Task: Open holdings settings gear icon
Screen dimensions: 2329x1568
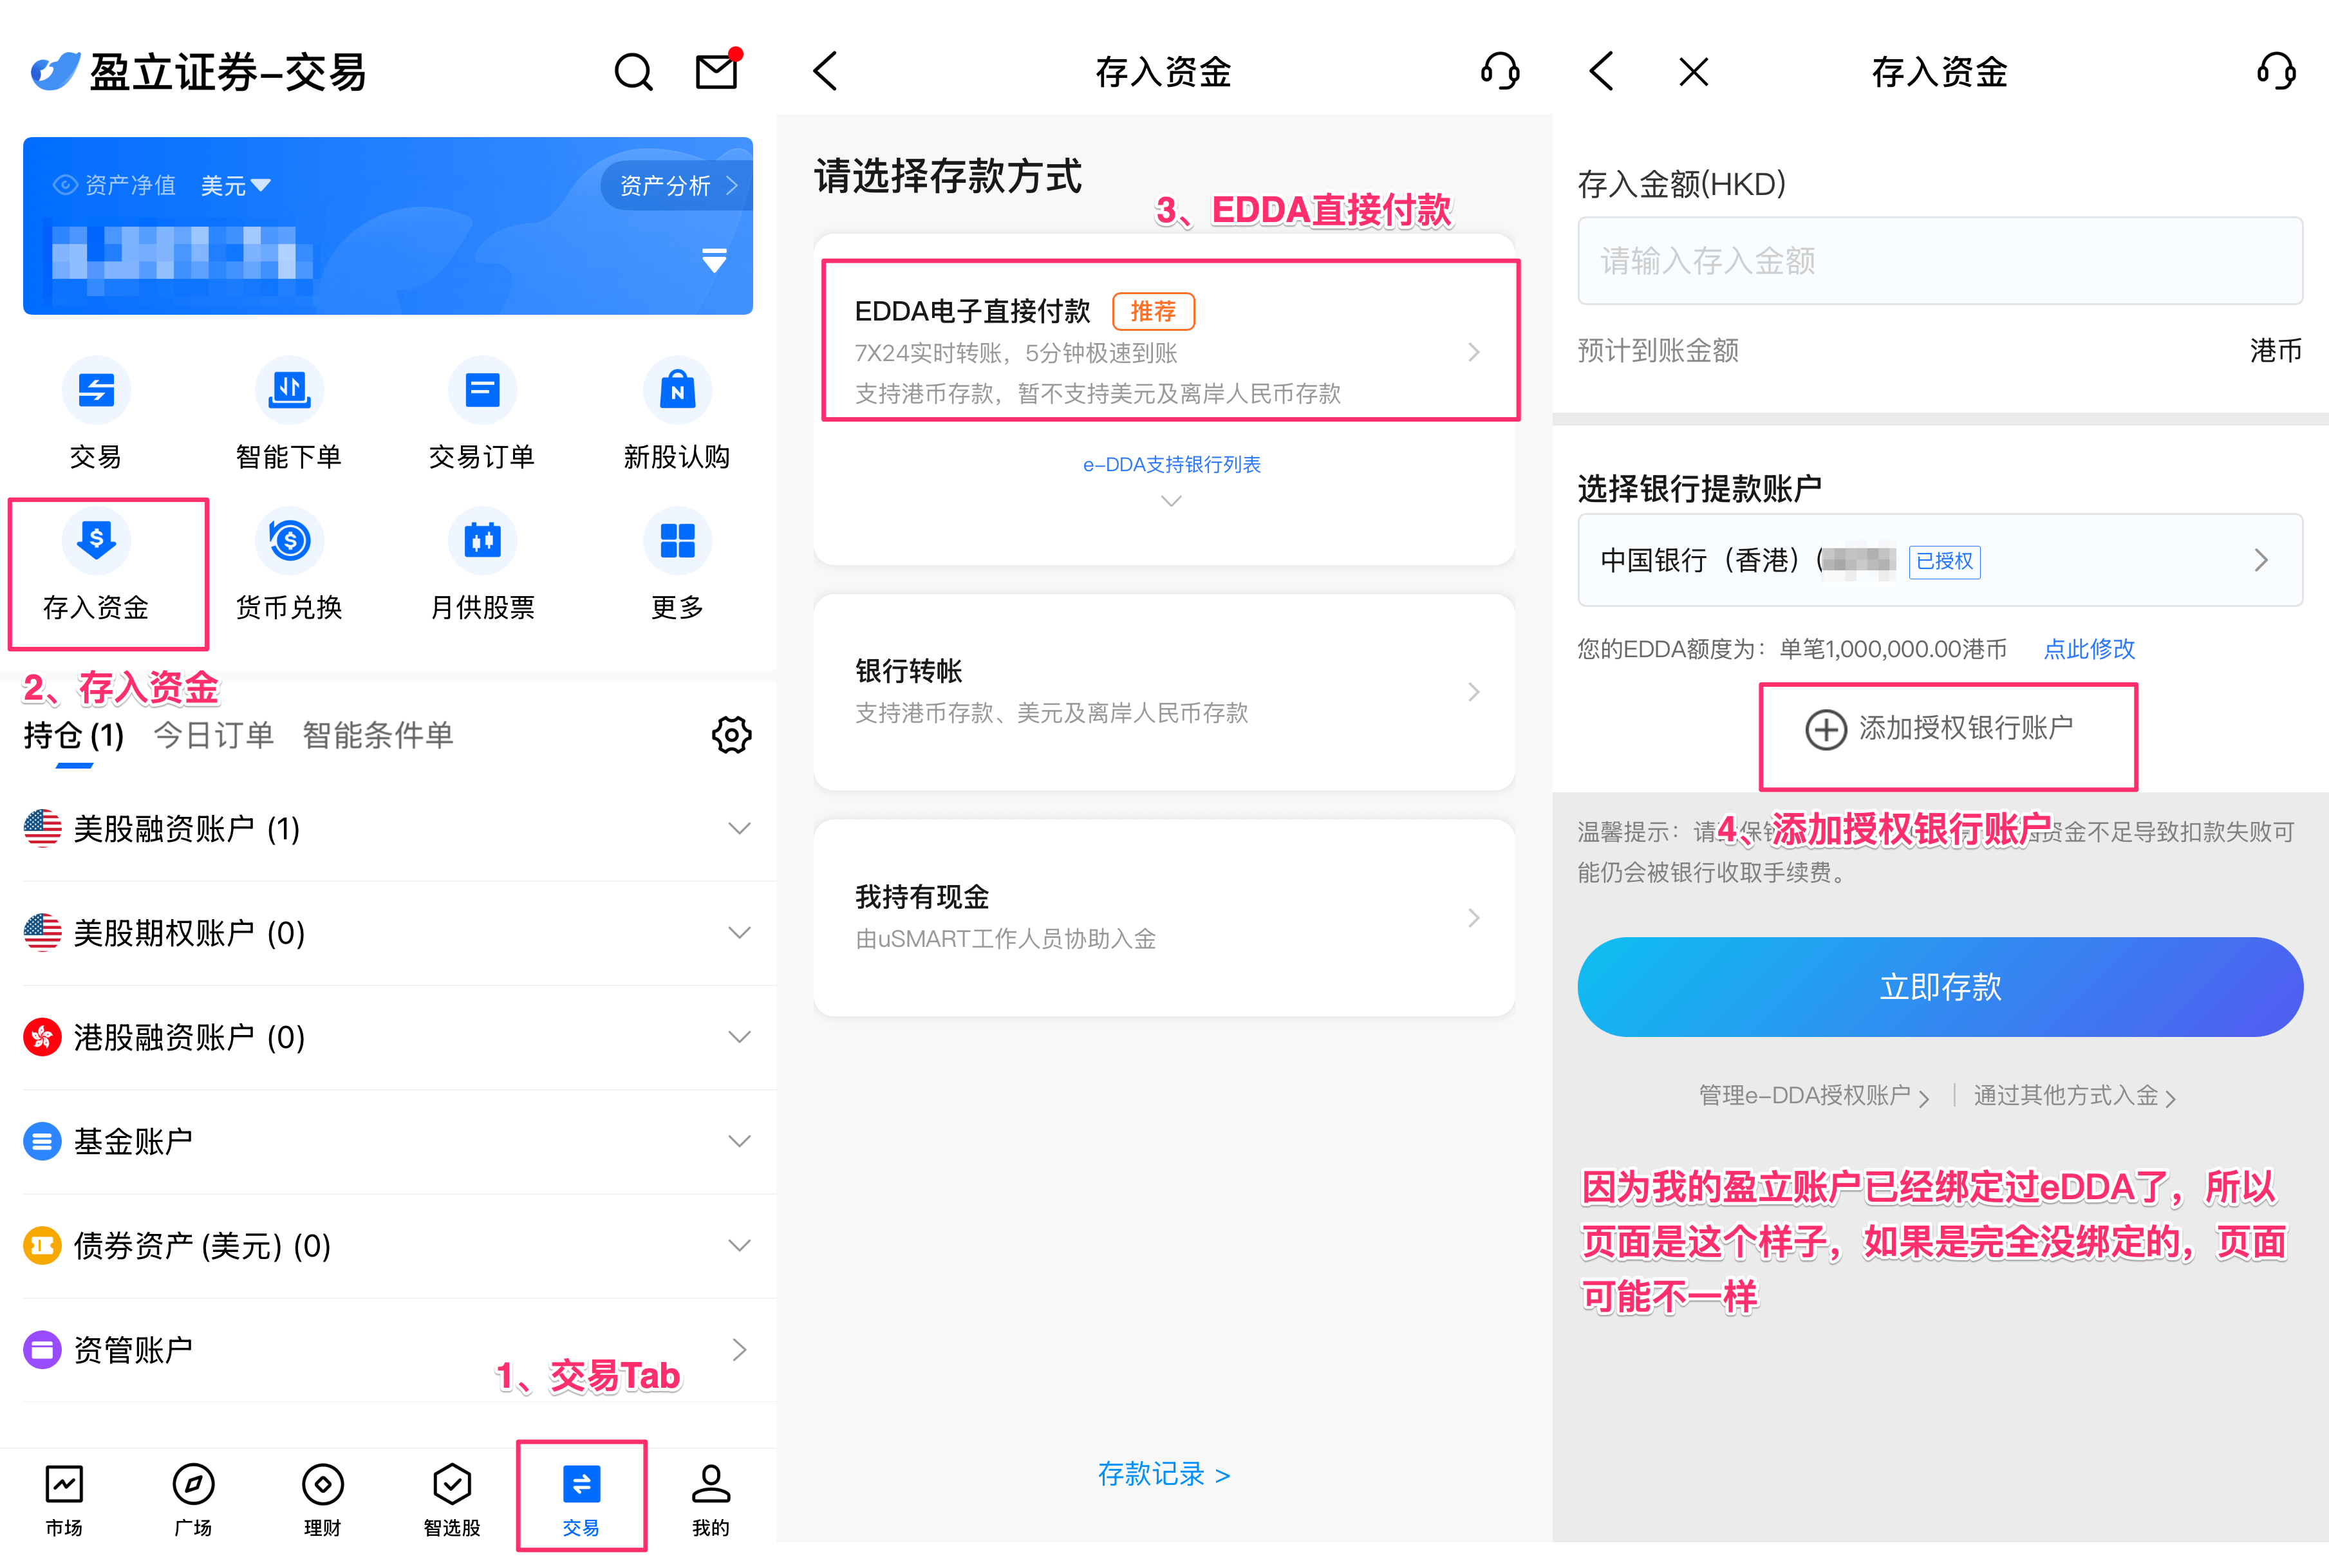Action: [x=731, y=735]
